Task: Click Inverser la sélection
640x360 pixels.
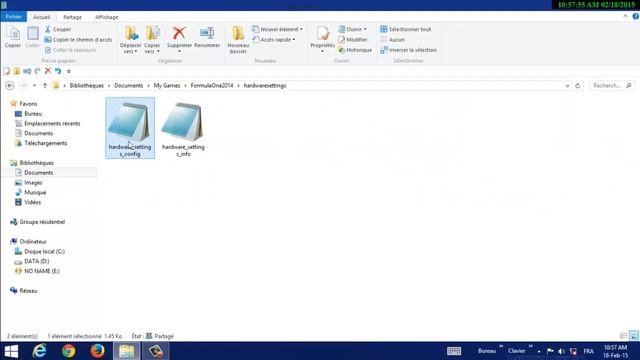Action: point(409,50)
